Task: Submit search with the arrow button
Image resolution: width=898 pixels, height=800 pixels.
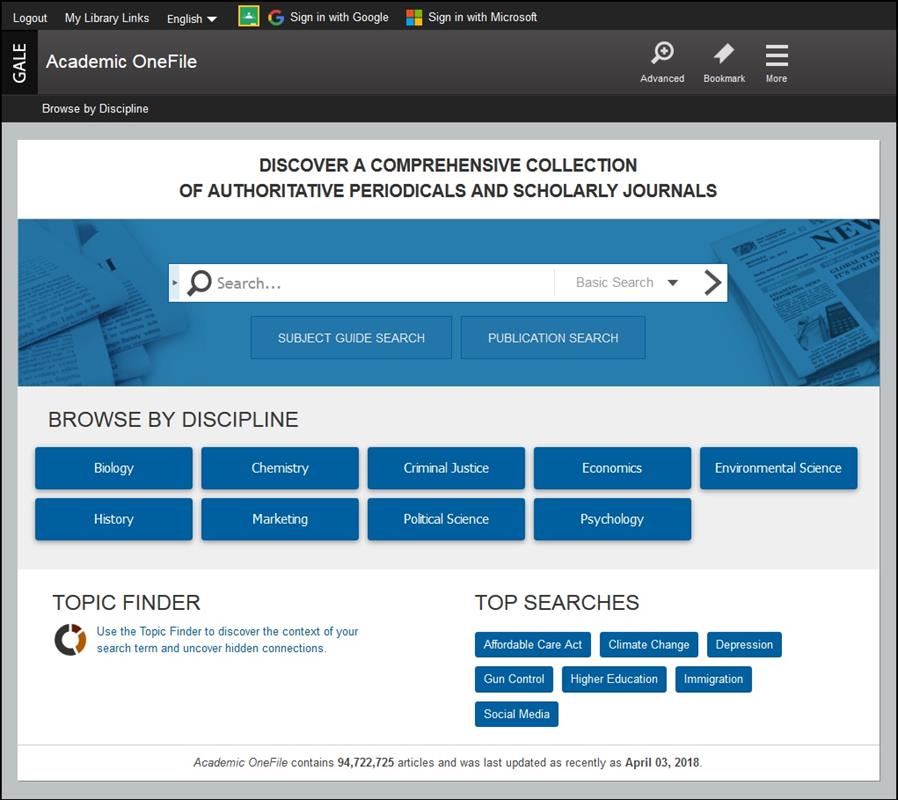Action: tap(712, 282)
